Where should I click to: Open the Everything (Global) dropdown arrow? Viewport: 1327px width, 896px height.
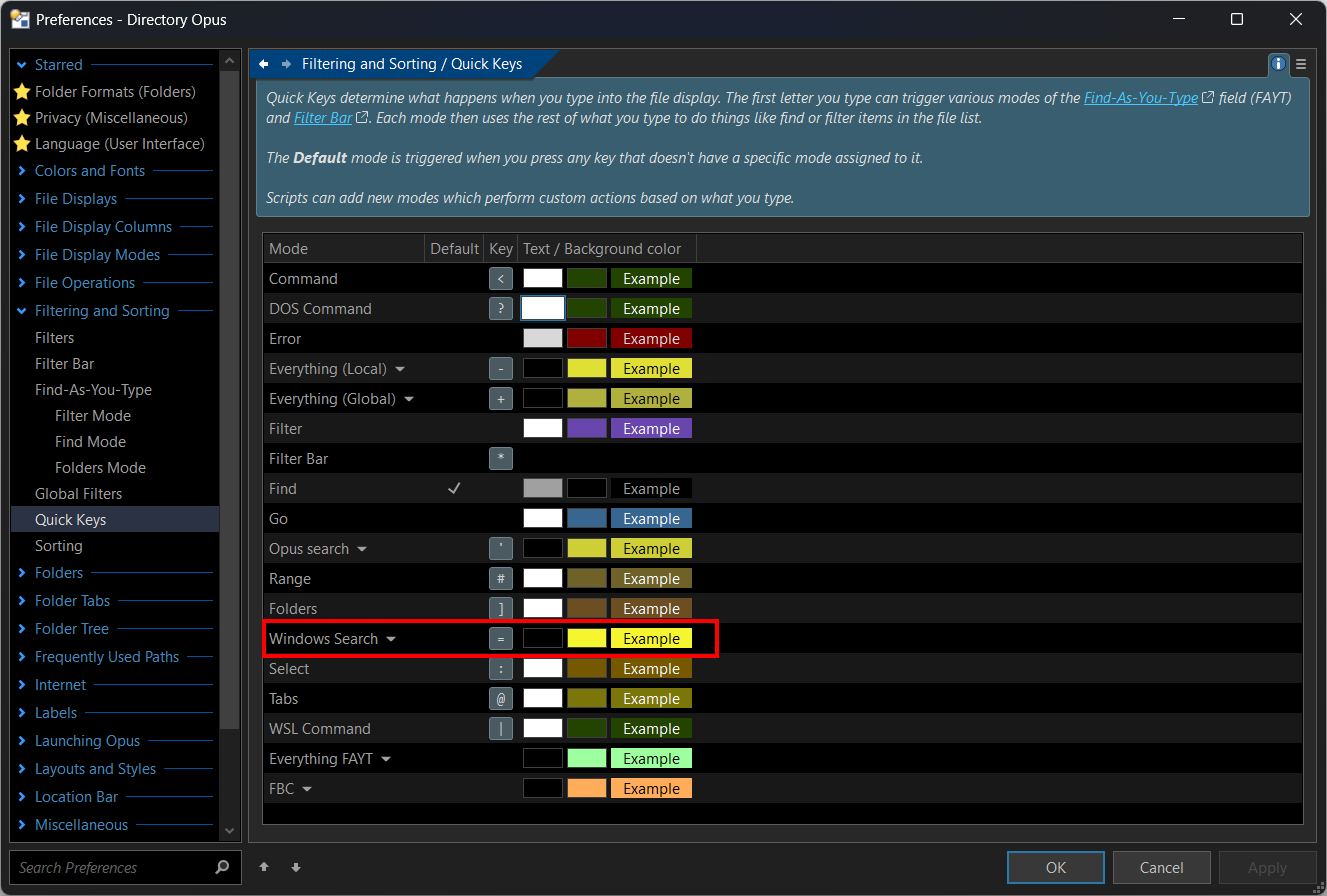point(409,399)
